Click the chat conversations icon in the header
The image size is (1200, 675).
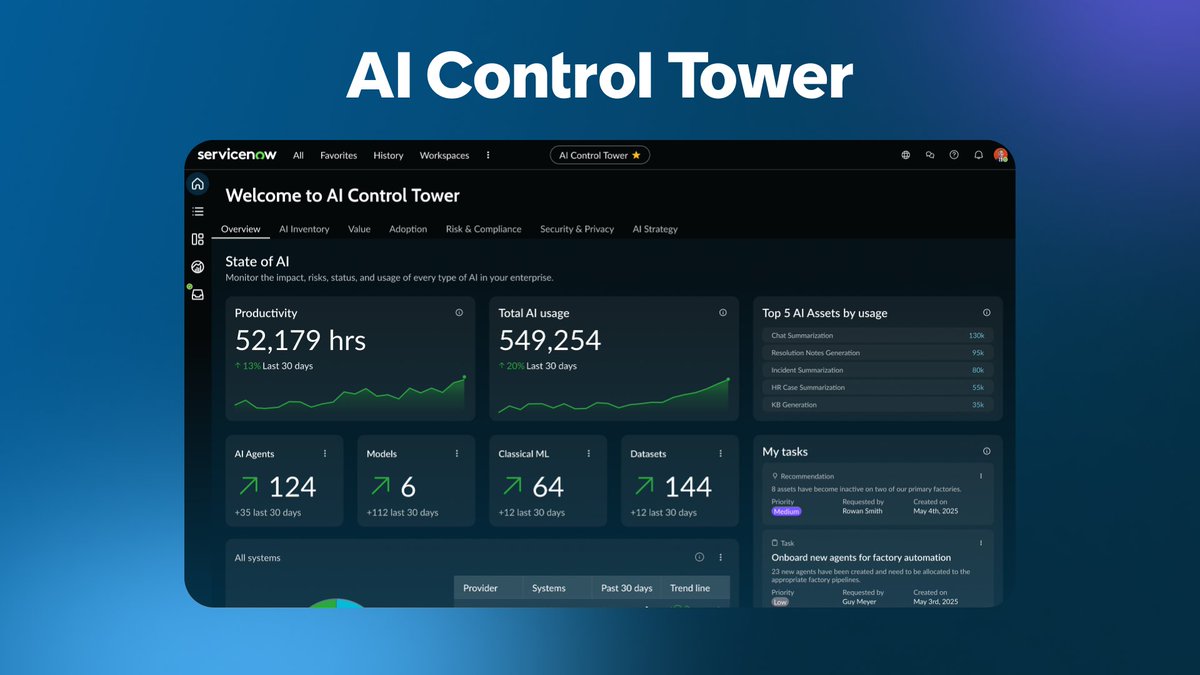pos(930,155)
